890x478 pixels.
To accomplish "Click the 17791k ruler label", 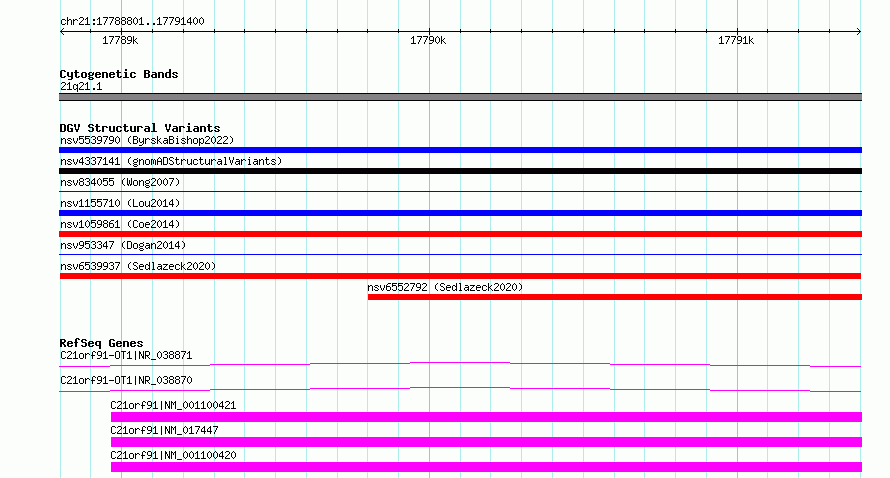I will (x=736, y=40).
